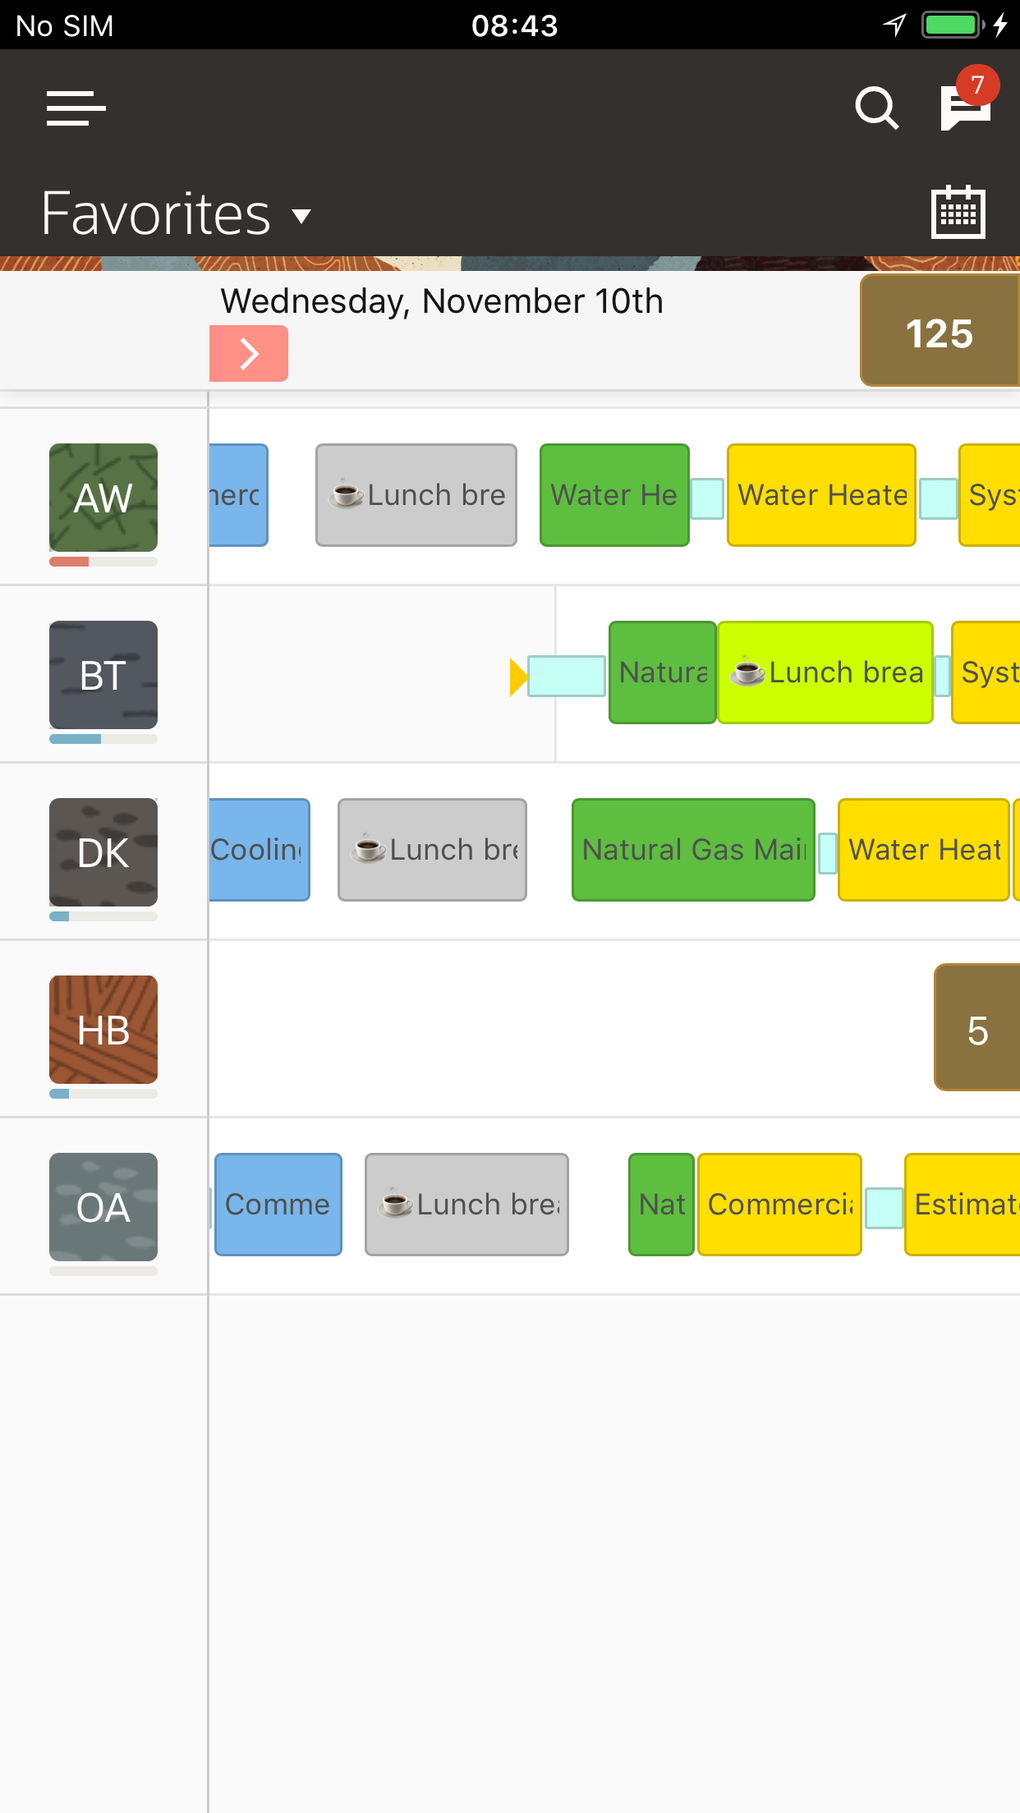Select OA's yellow Estimate job block
The height and width of the screenshot is (1813, 1020).
tap(962, 1204)
